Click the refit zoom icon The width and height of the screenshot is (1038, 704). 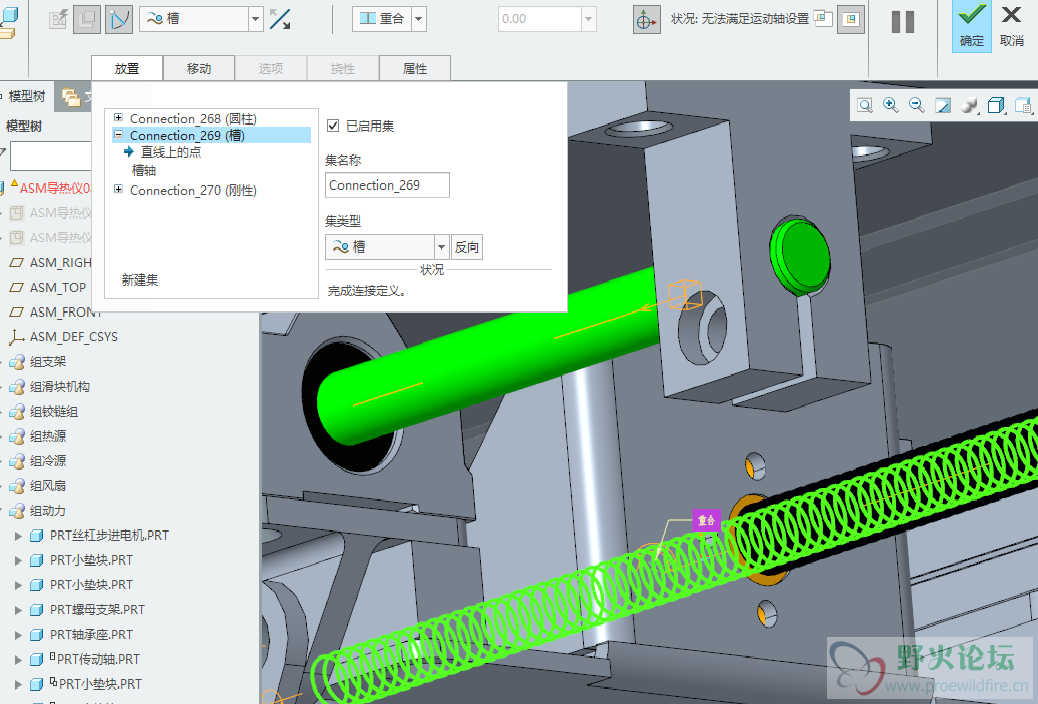865,105
